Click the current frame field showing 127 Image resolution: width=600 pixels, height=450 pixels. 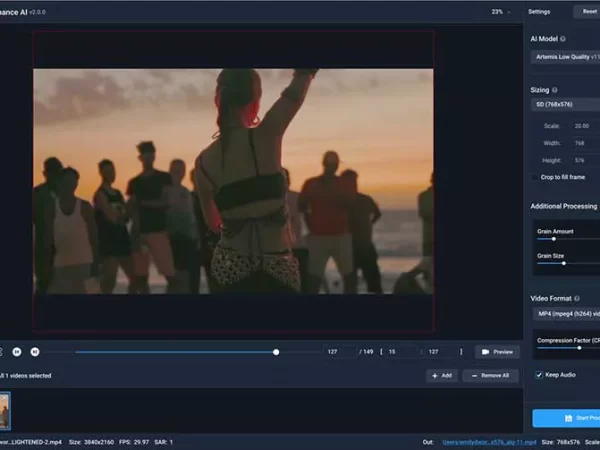tap(340, 352)
